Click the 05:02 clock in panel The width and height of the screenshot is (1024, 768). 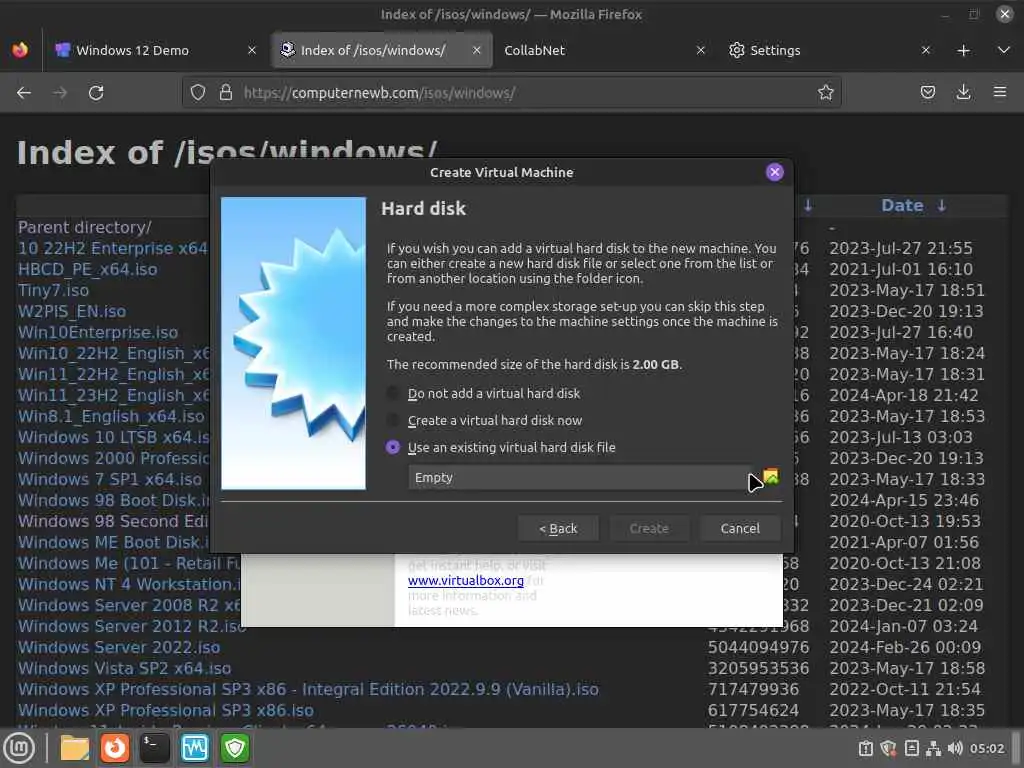pos(987,748)
